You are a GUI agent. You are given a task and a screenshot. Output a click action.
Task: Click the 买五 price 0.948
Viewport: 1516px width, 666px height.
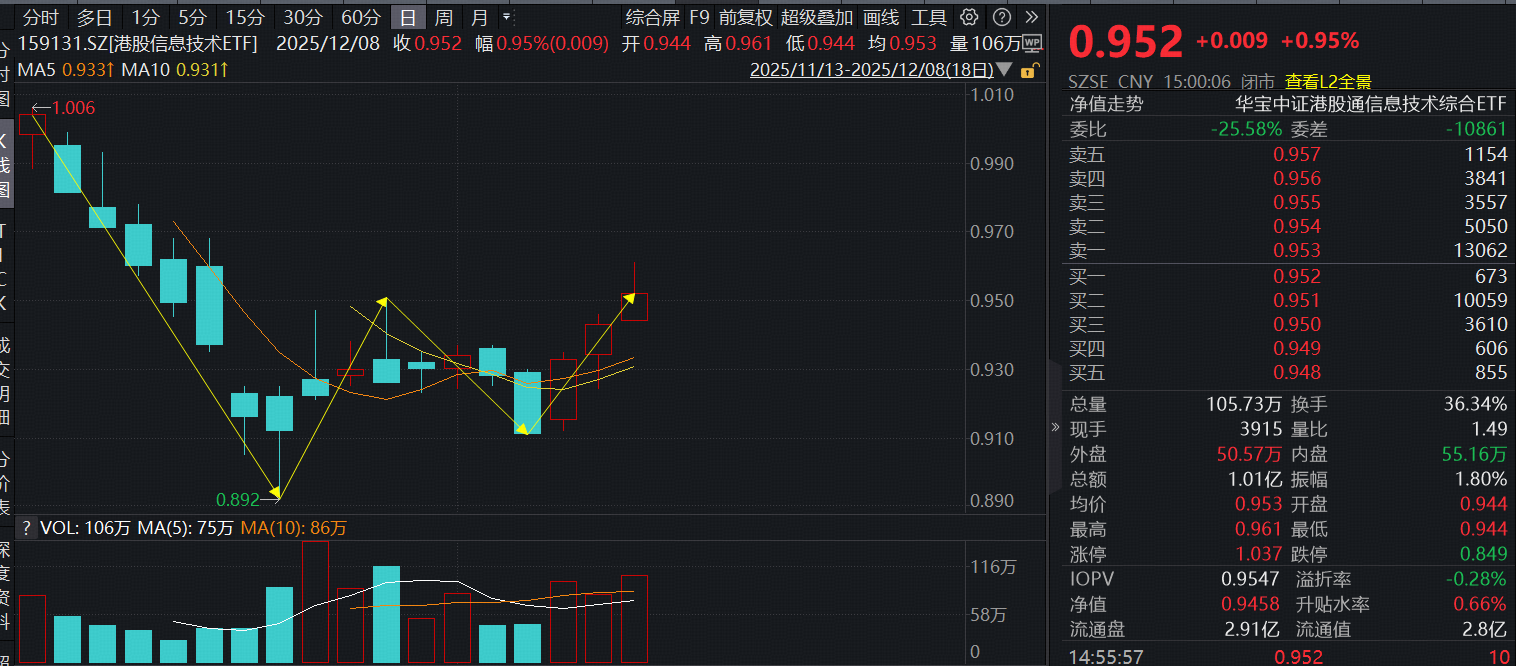[1296, 373]
